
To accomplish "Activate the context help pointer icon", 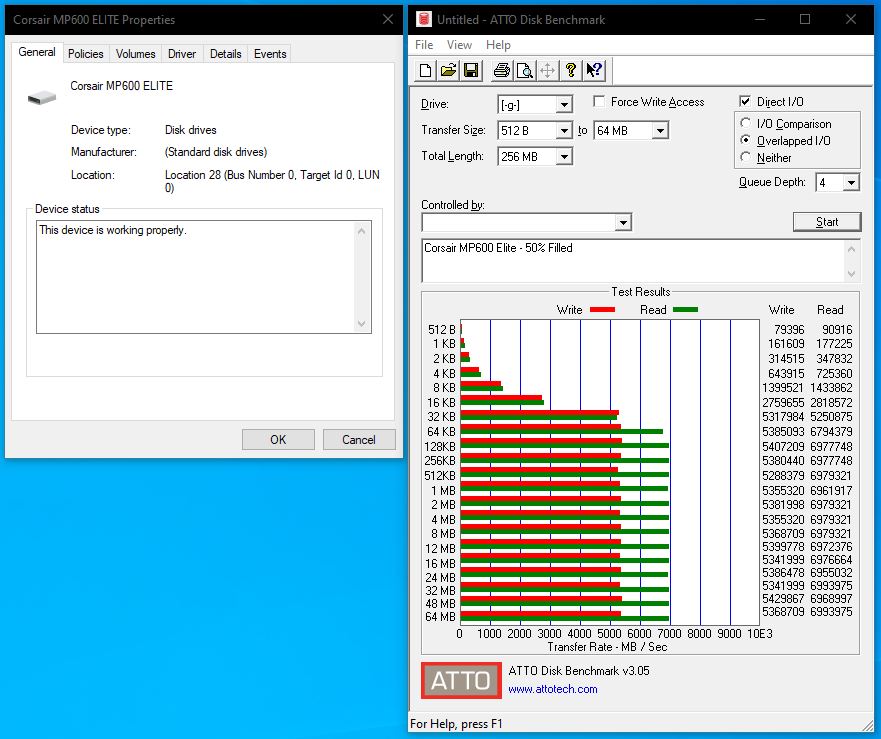I will (x=594, y=70).
